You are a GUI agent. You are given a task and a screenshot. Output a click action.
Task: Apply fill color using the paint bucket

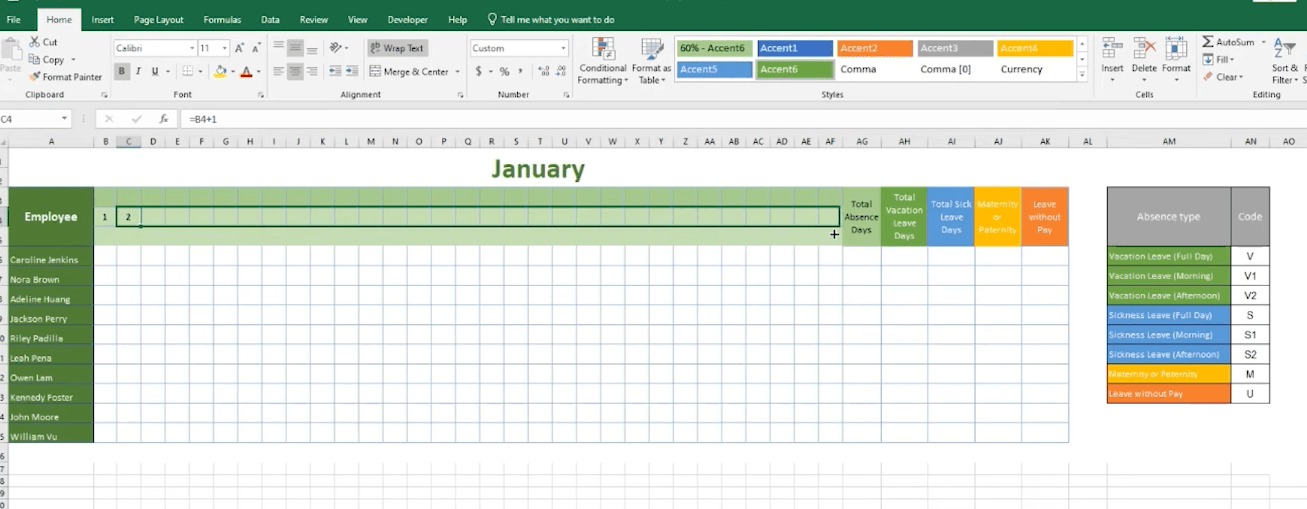[220, 71]
